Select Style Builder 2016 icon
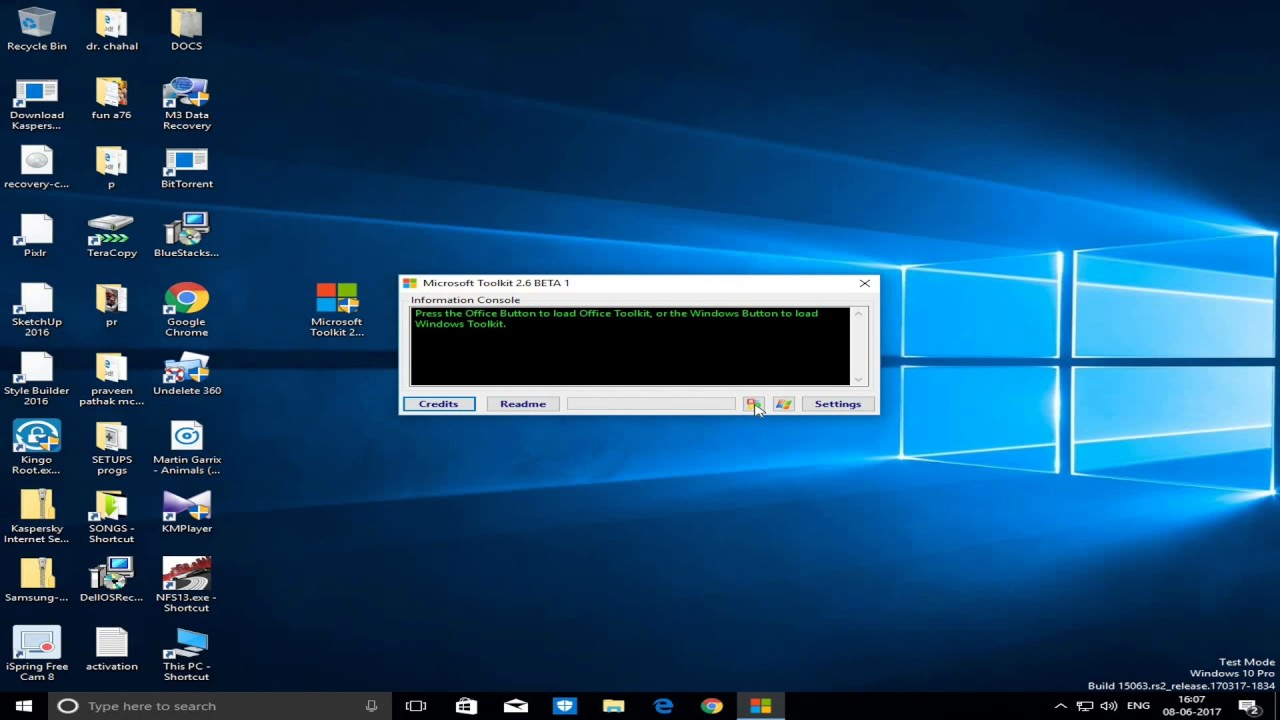 (x=37, y=380)
